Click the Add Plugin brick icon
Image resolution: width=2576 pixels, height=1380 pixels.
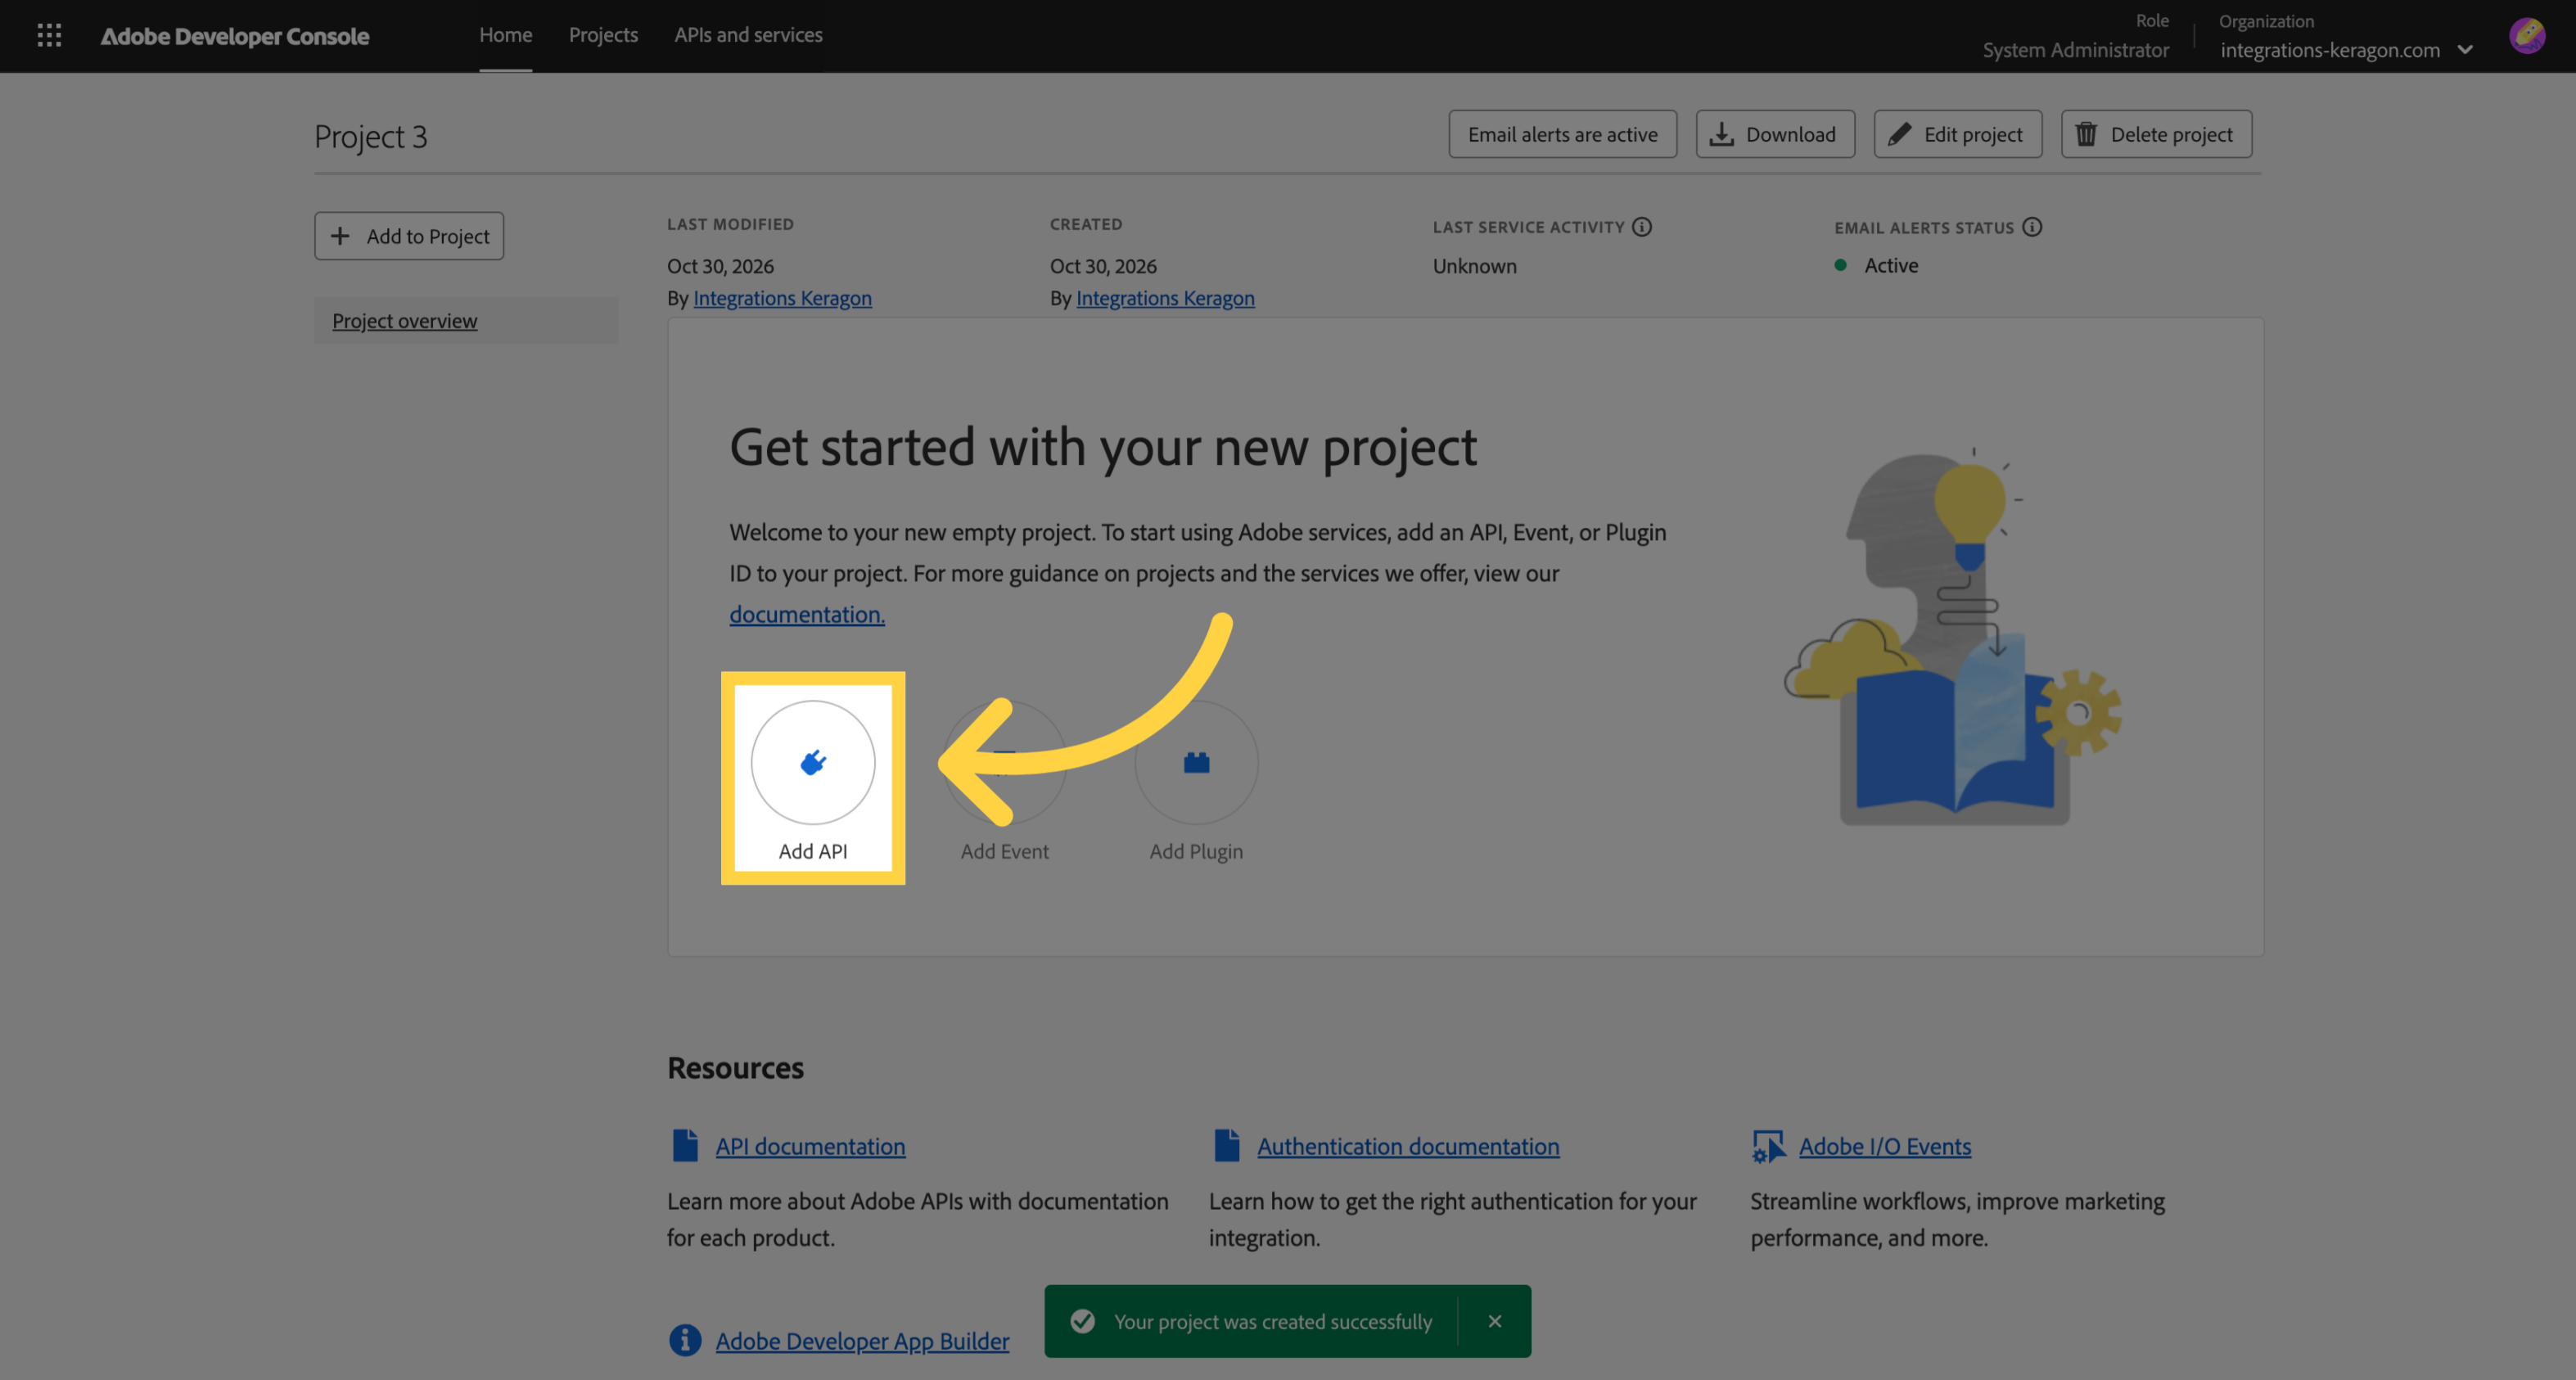[x=1196, y=762]
